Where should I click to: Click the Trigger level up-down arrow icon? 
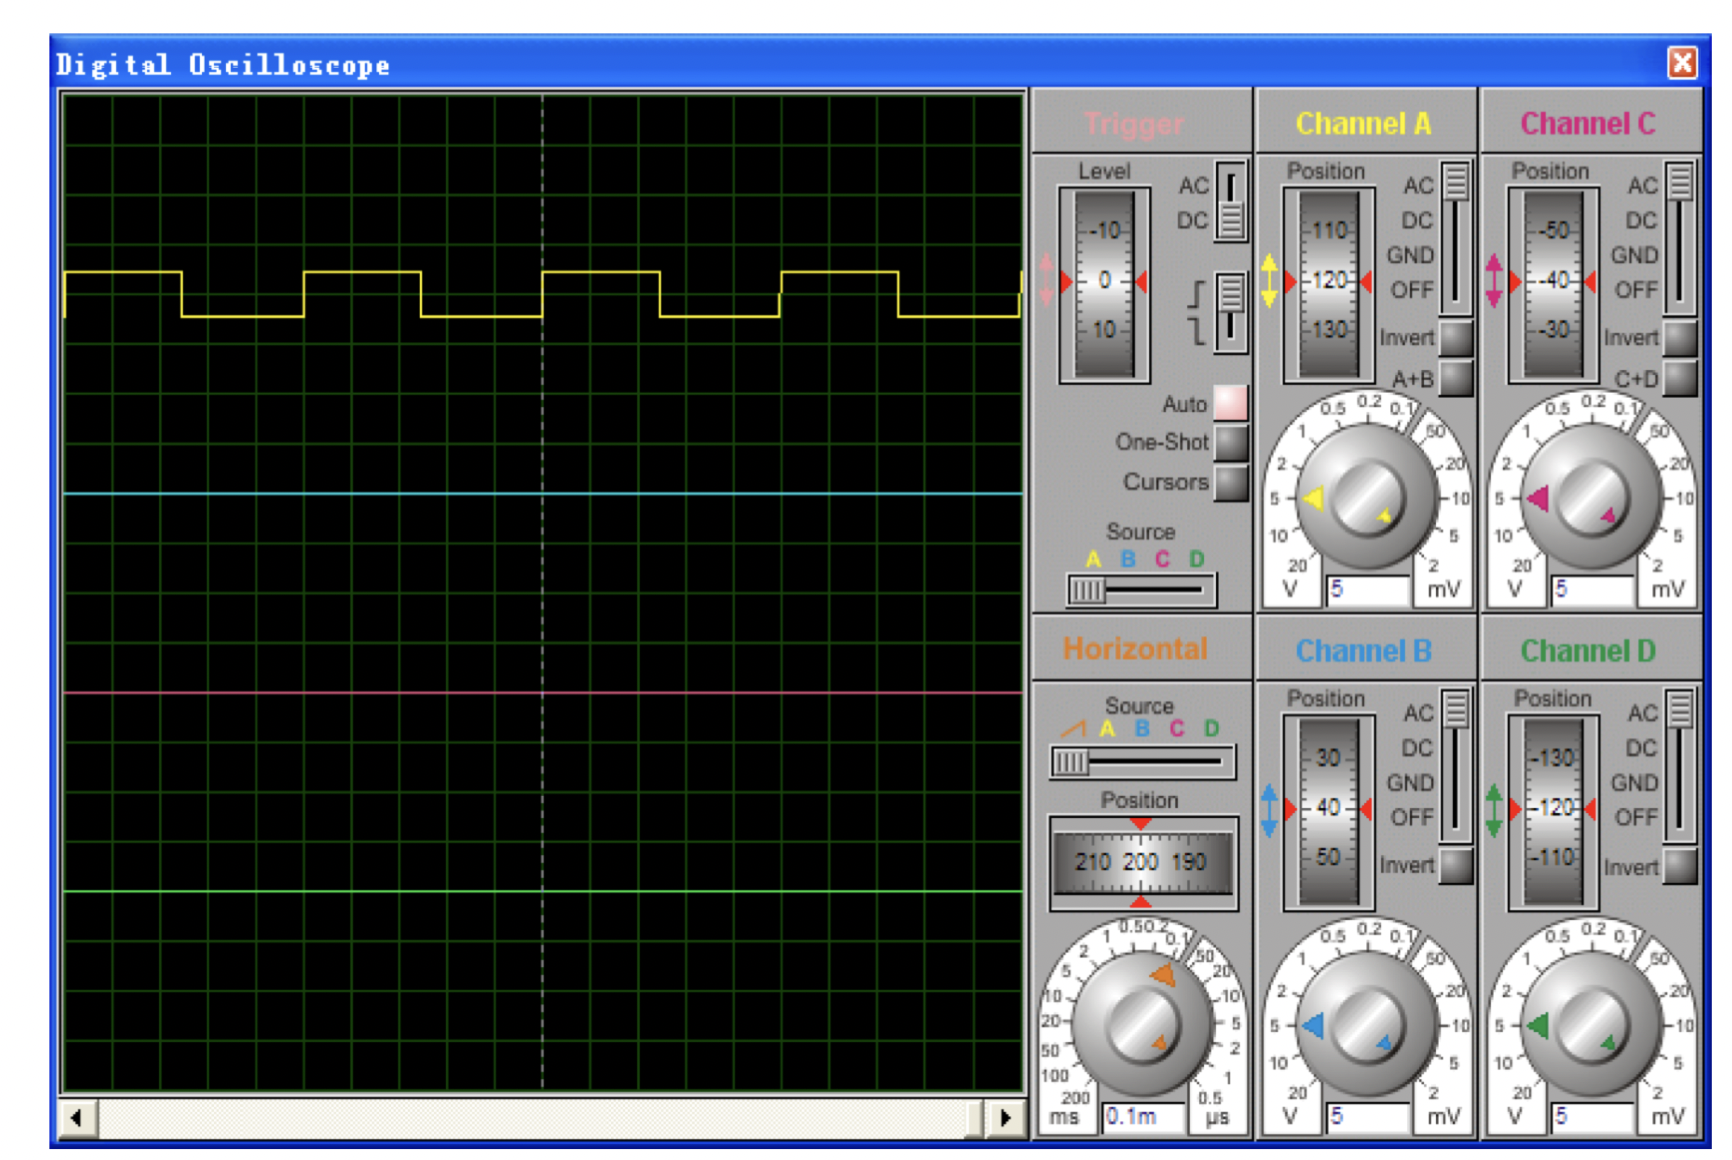point(1046,281)
